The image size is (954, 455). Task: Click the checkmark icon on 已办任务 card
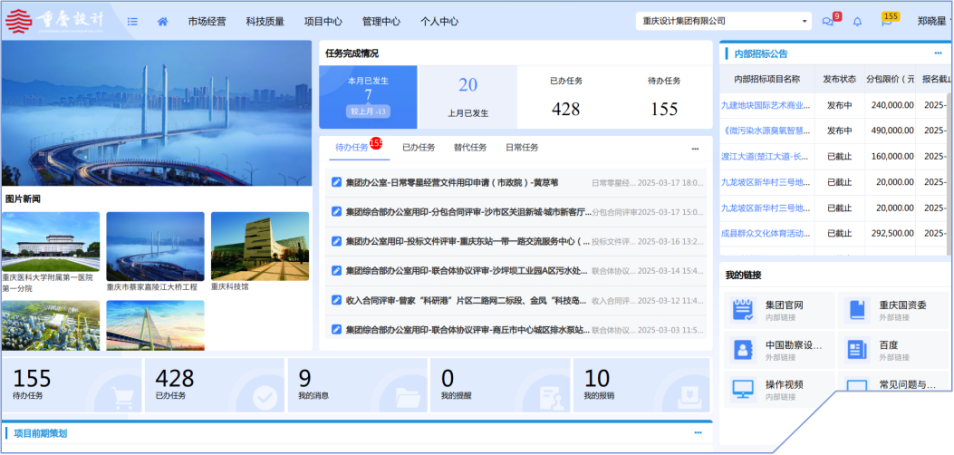click(265, 398)
